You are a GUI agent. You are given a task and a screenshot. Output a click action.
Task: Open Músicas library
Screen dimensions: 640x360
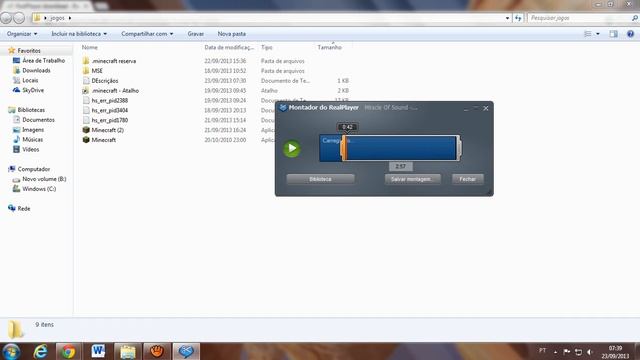tap(33, 140)
